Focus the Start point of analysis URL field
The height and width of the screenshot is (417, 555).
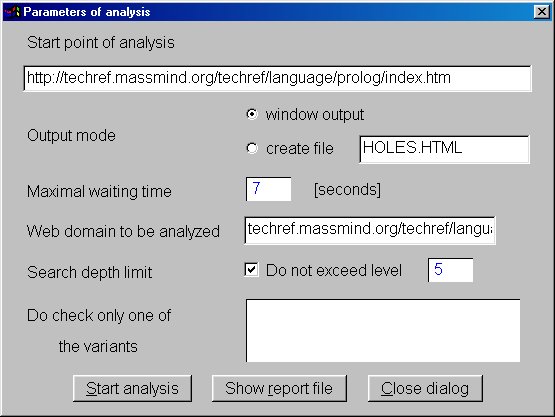pos(278,78)
